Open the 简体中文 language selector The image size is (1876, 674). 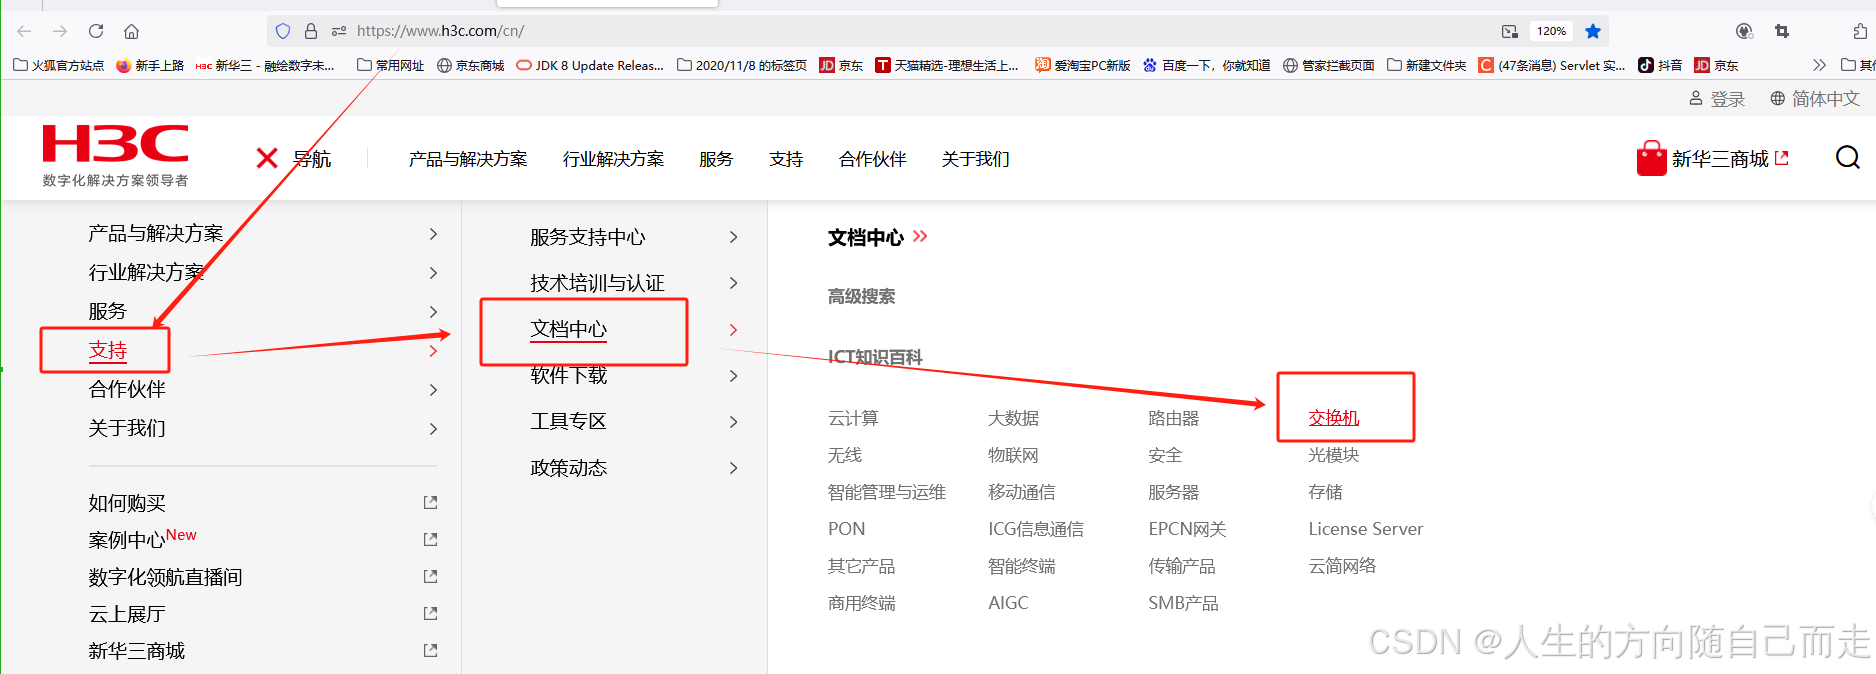tap(1815, 98)
